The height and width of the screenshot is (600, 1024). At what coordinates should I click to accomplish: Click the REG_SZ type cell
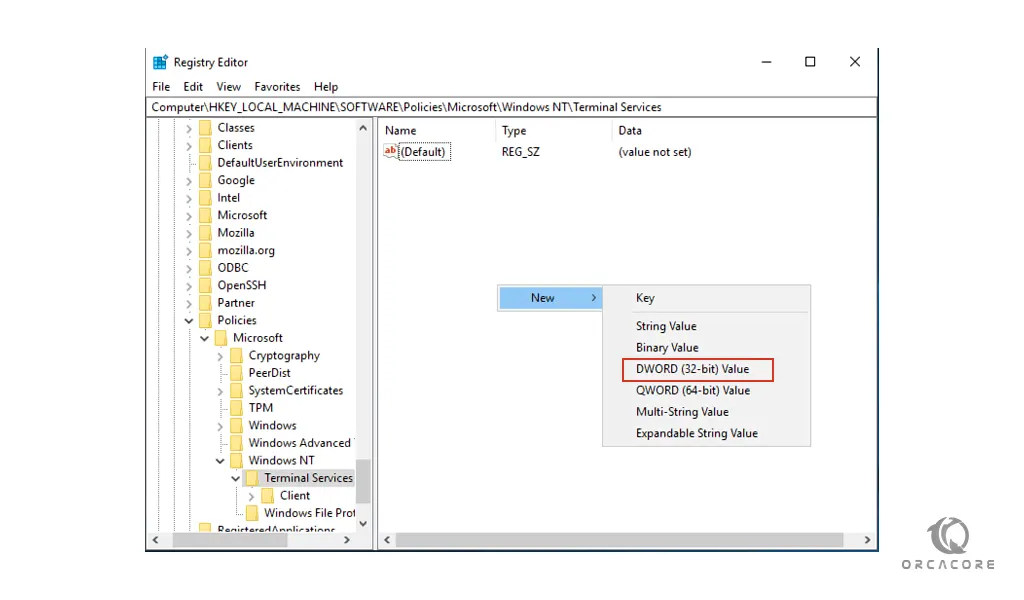(520, 152)
